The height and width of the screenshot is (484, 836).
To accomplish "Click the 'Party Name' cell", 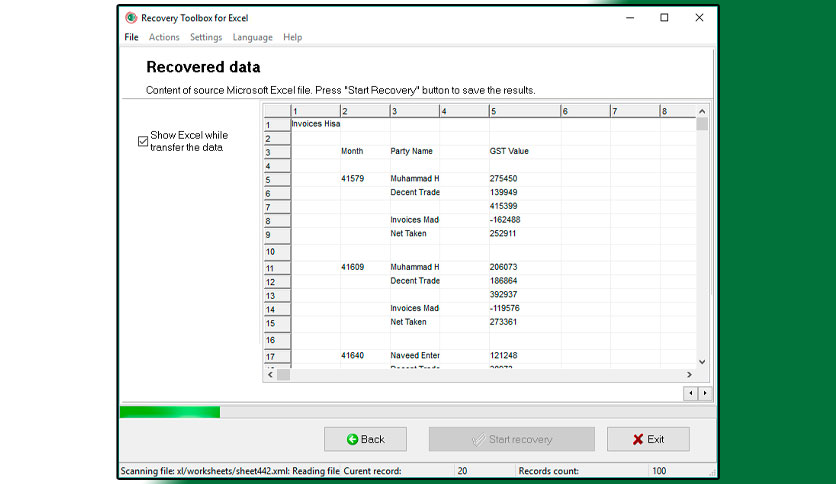I will click(415, 151).
